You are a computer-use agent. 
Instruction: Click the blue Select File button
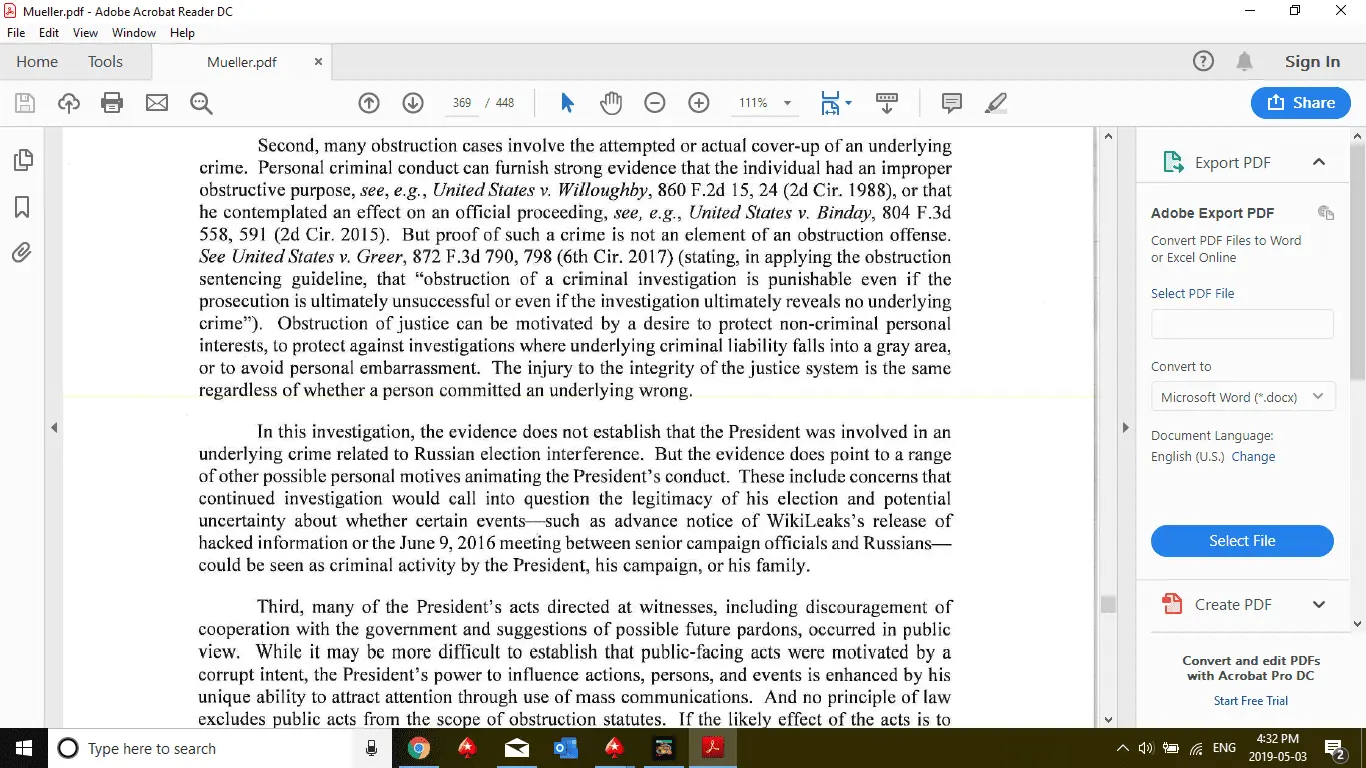click(1242, 541)
